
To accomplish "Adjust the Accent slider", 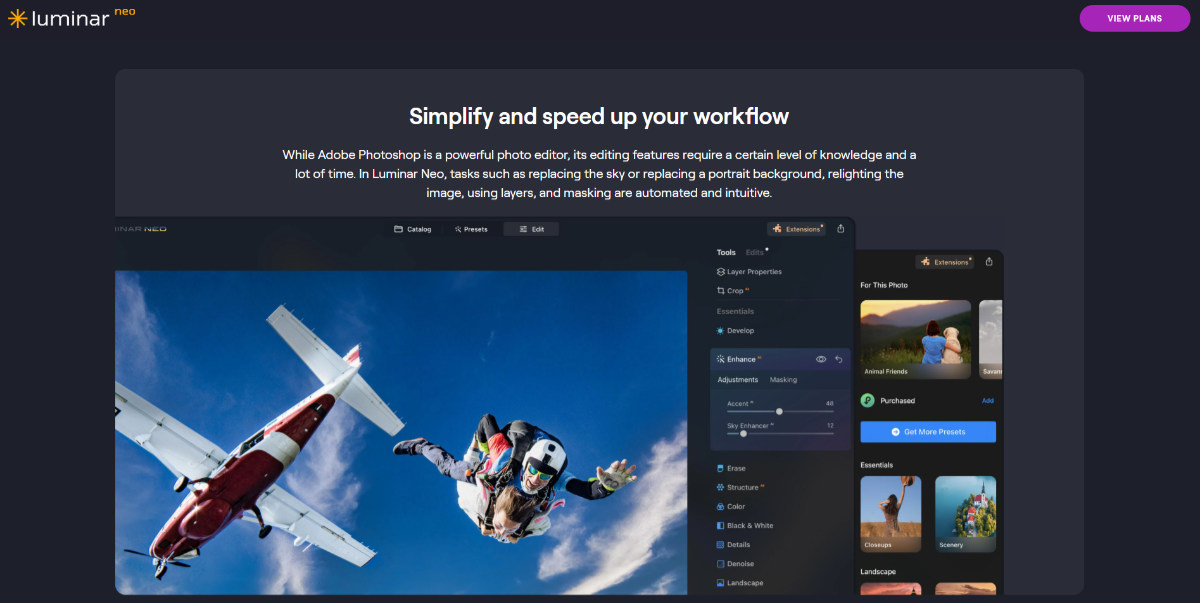I will tap(779, 411).
